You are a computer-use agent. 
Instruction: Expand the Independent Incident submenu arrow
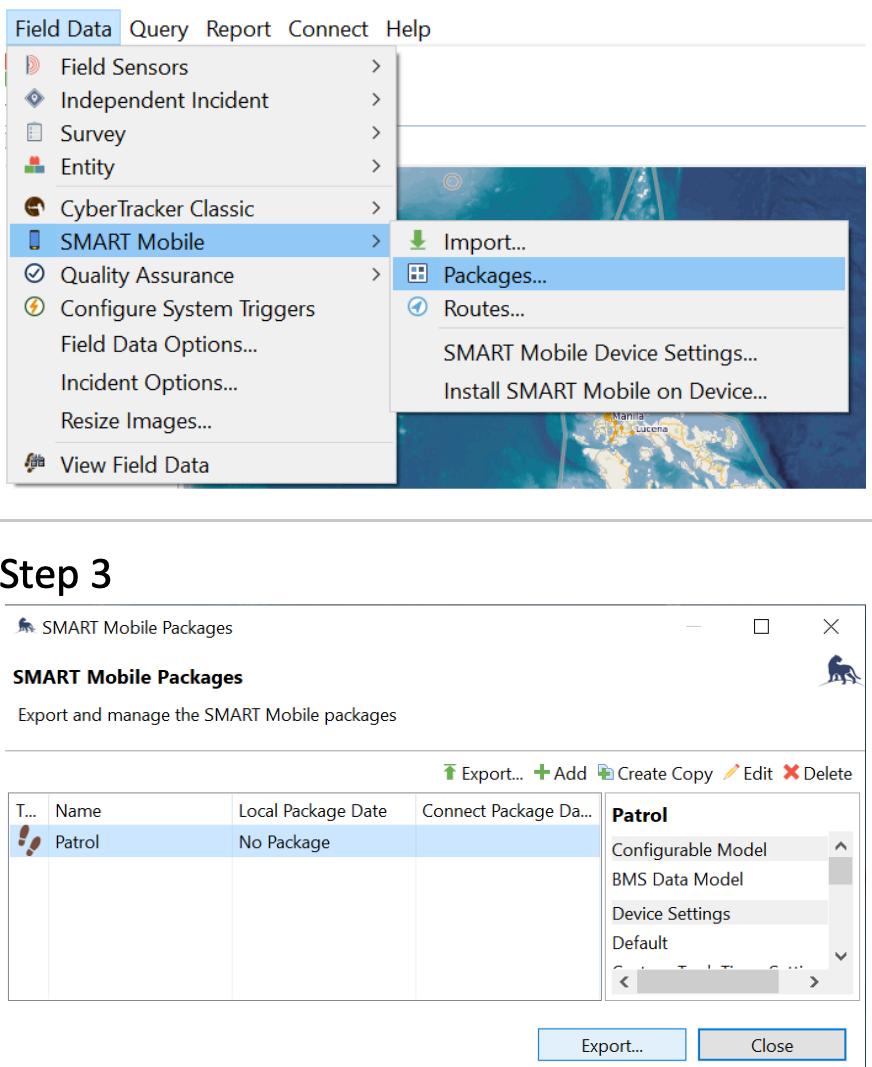point(376,99)
